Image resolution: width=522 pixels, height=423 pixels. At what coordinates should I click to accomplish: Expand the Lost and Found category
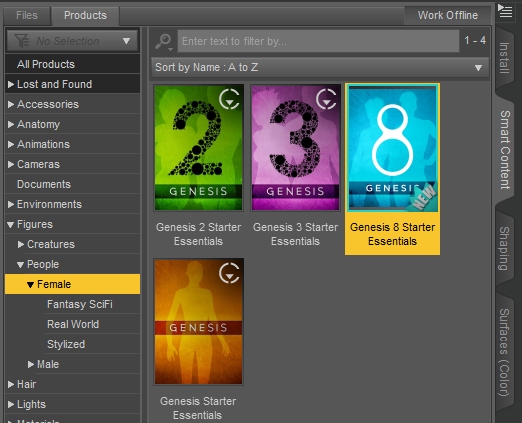[x=11, y=84]
